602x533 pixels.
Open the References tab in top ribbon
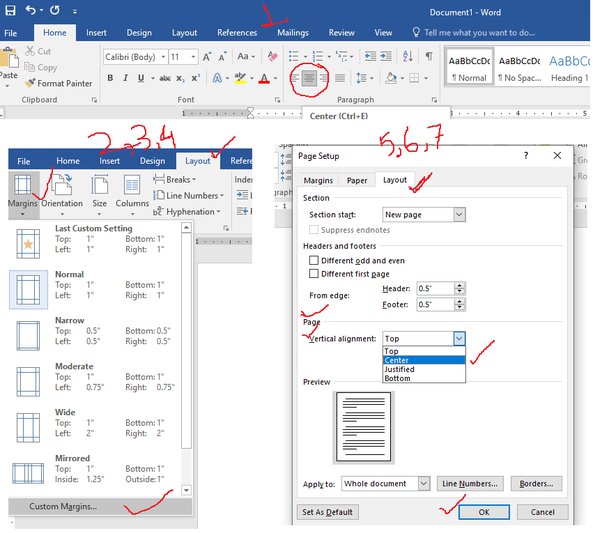point(237,33)
